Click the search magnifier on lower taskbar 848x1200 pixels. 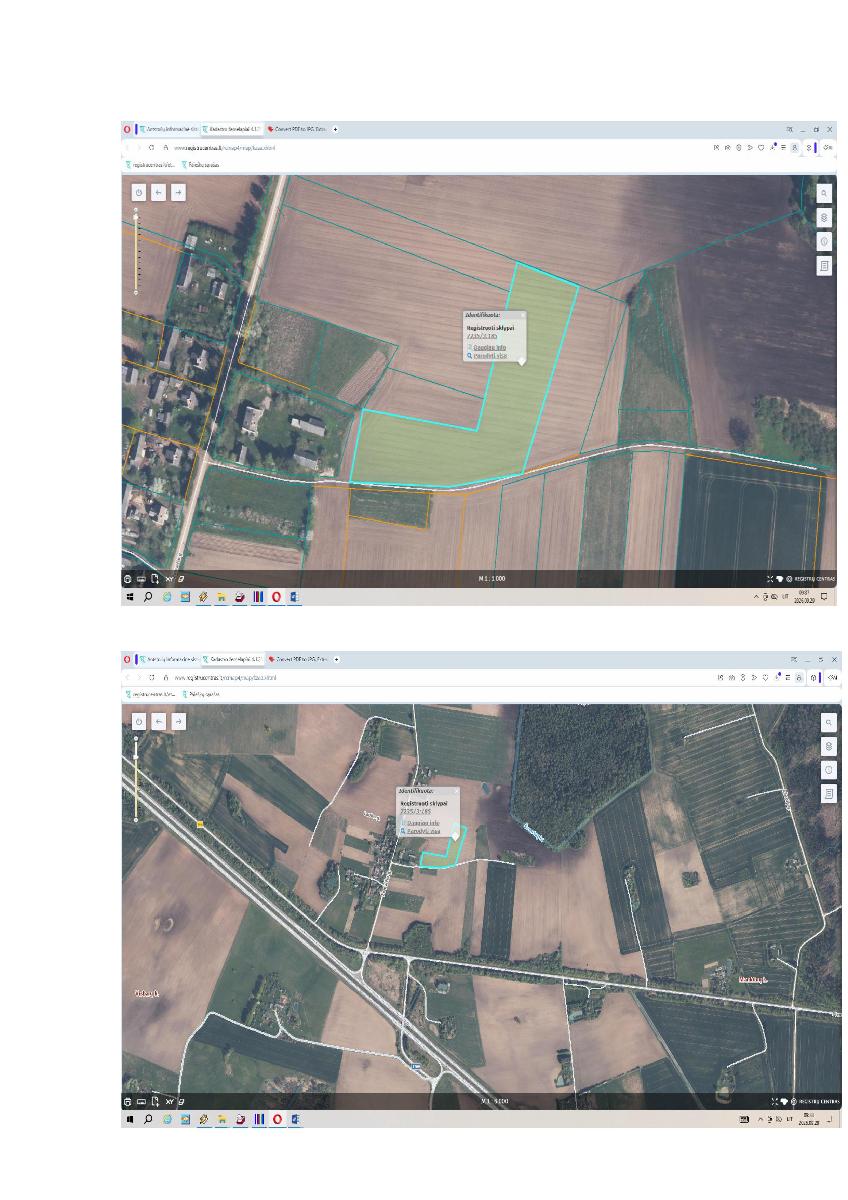click(x=148, y=1119)
